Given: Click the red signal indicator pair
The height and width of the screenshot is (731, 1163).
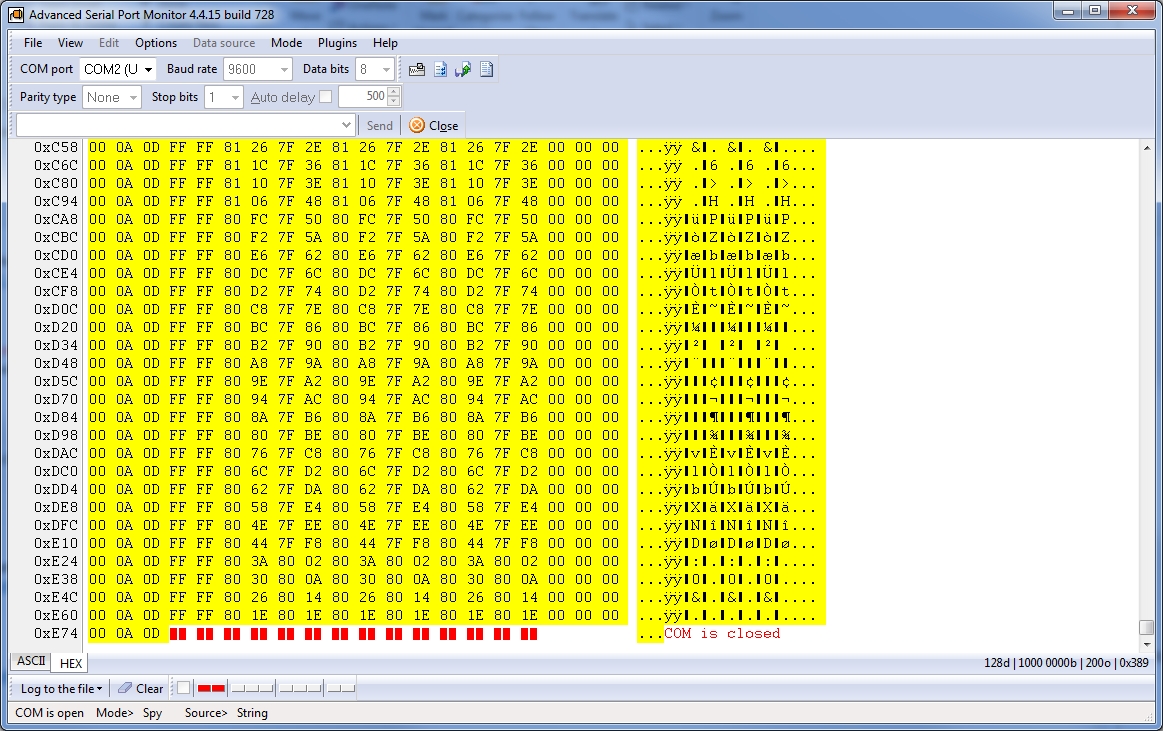Looking at the screenshot, I should click(x=211, y=688).
